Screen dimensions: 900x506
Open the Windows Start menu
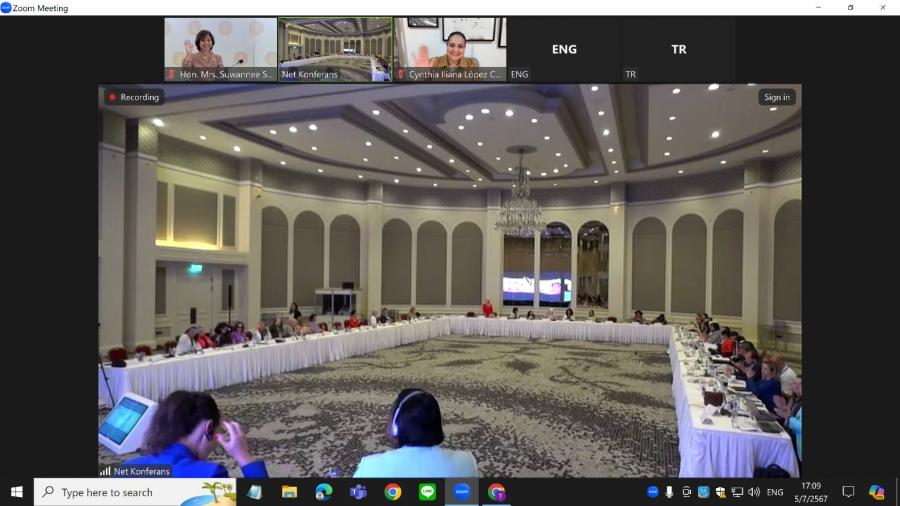pos(16,492)
